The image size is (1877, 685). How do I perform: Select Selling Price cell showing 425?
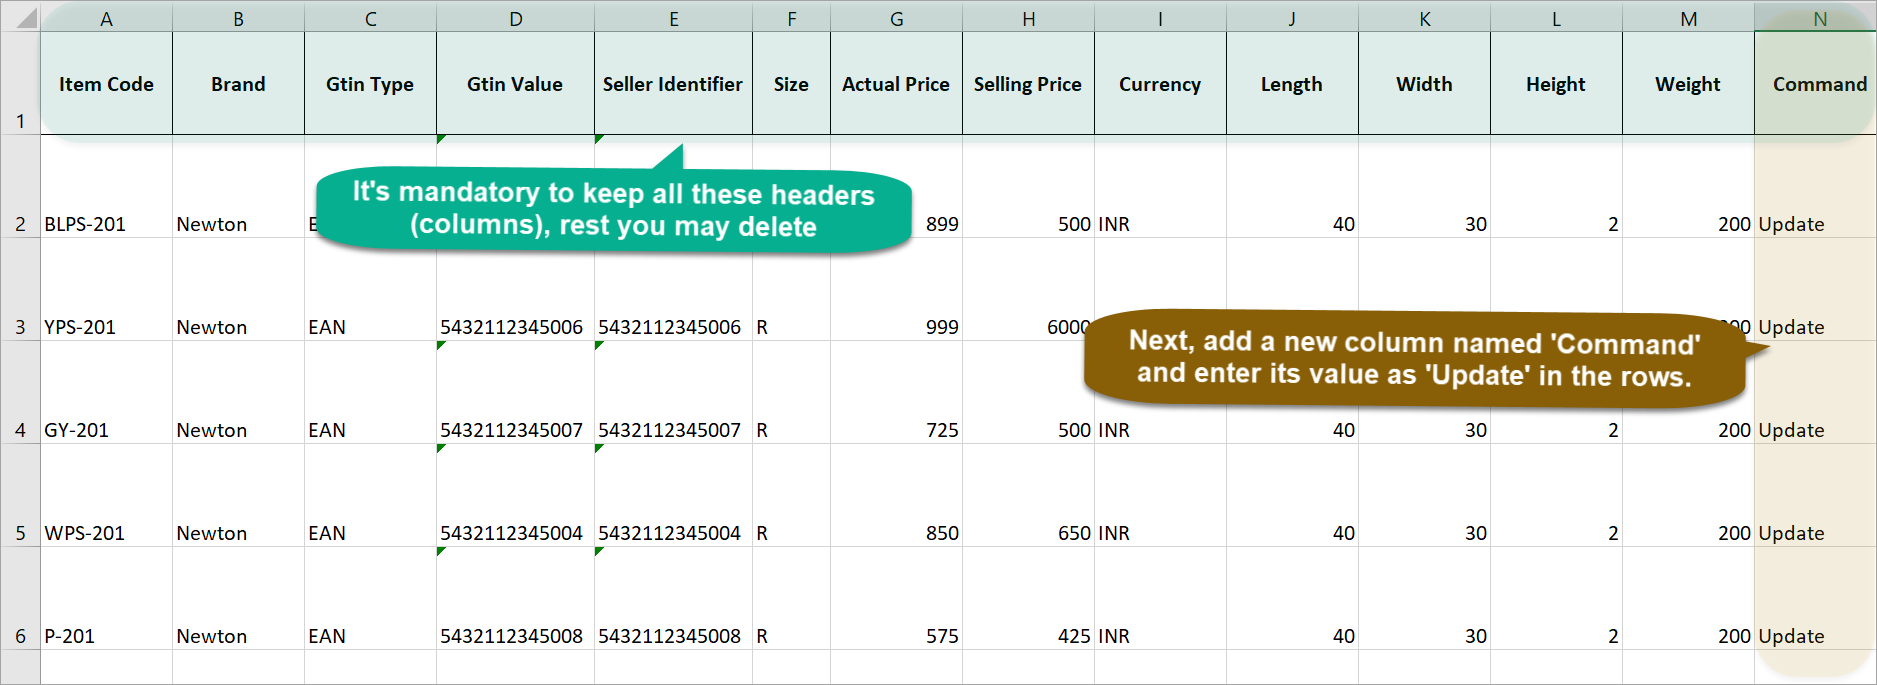(x=1028, y=599)
